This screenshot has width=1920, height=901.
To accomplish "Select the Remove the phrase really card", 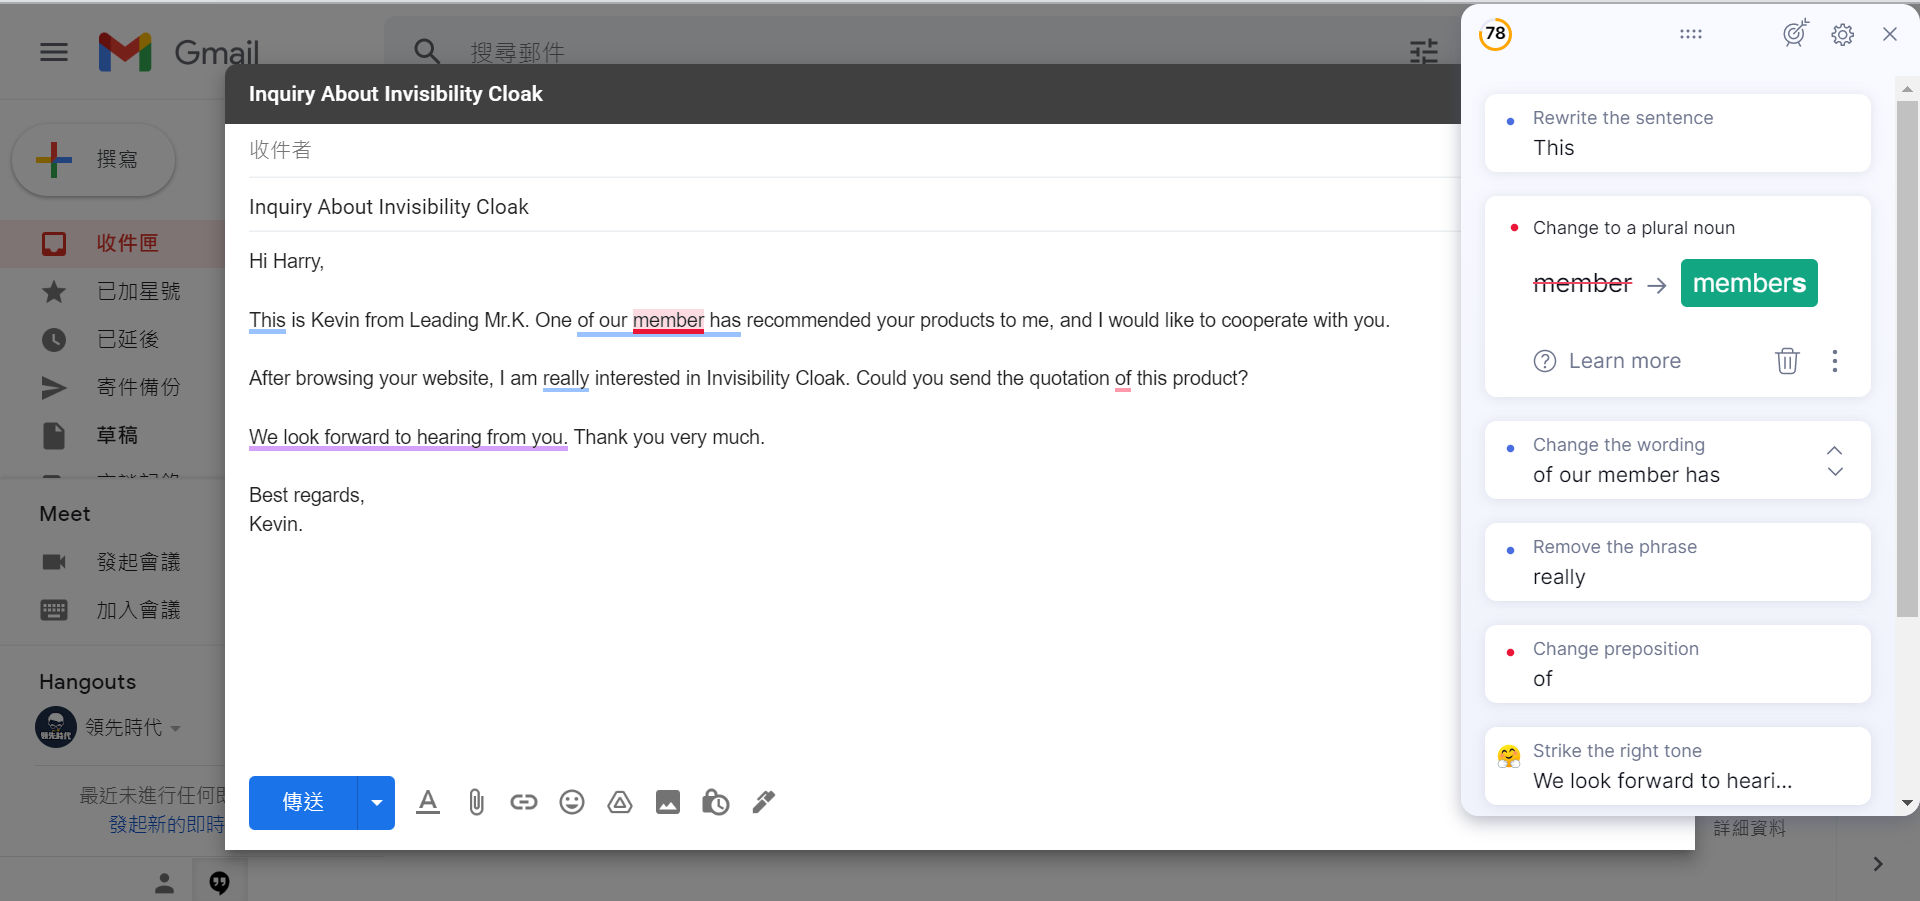I will pos(1678,562).
